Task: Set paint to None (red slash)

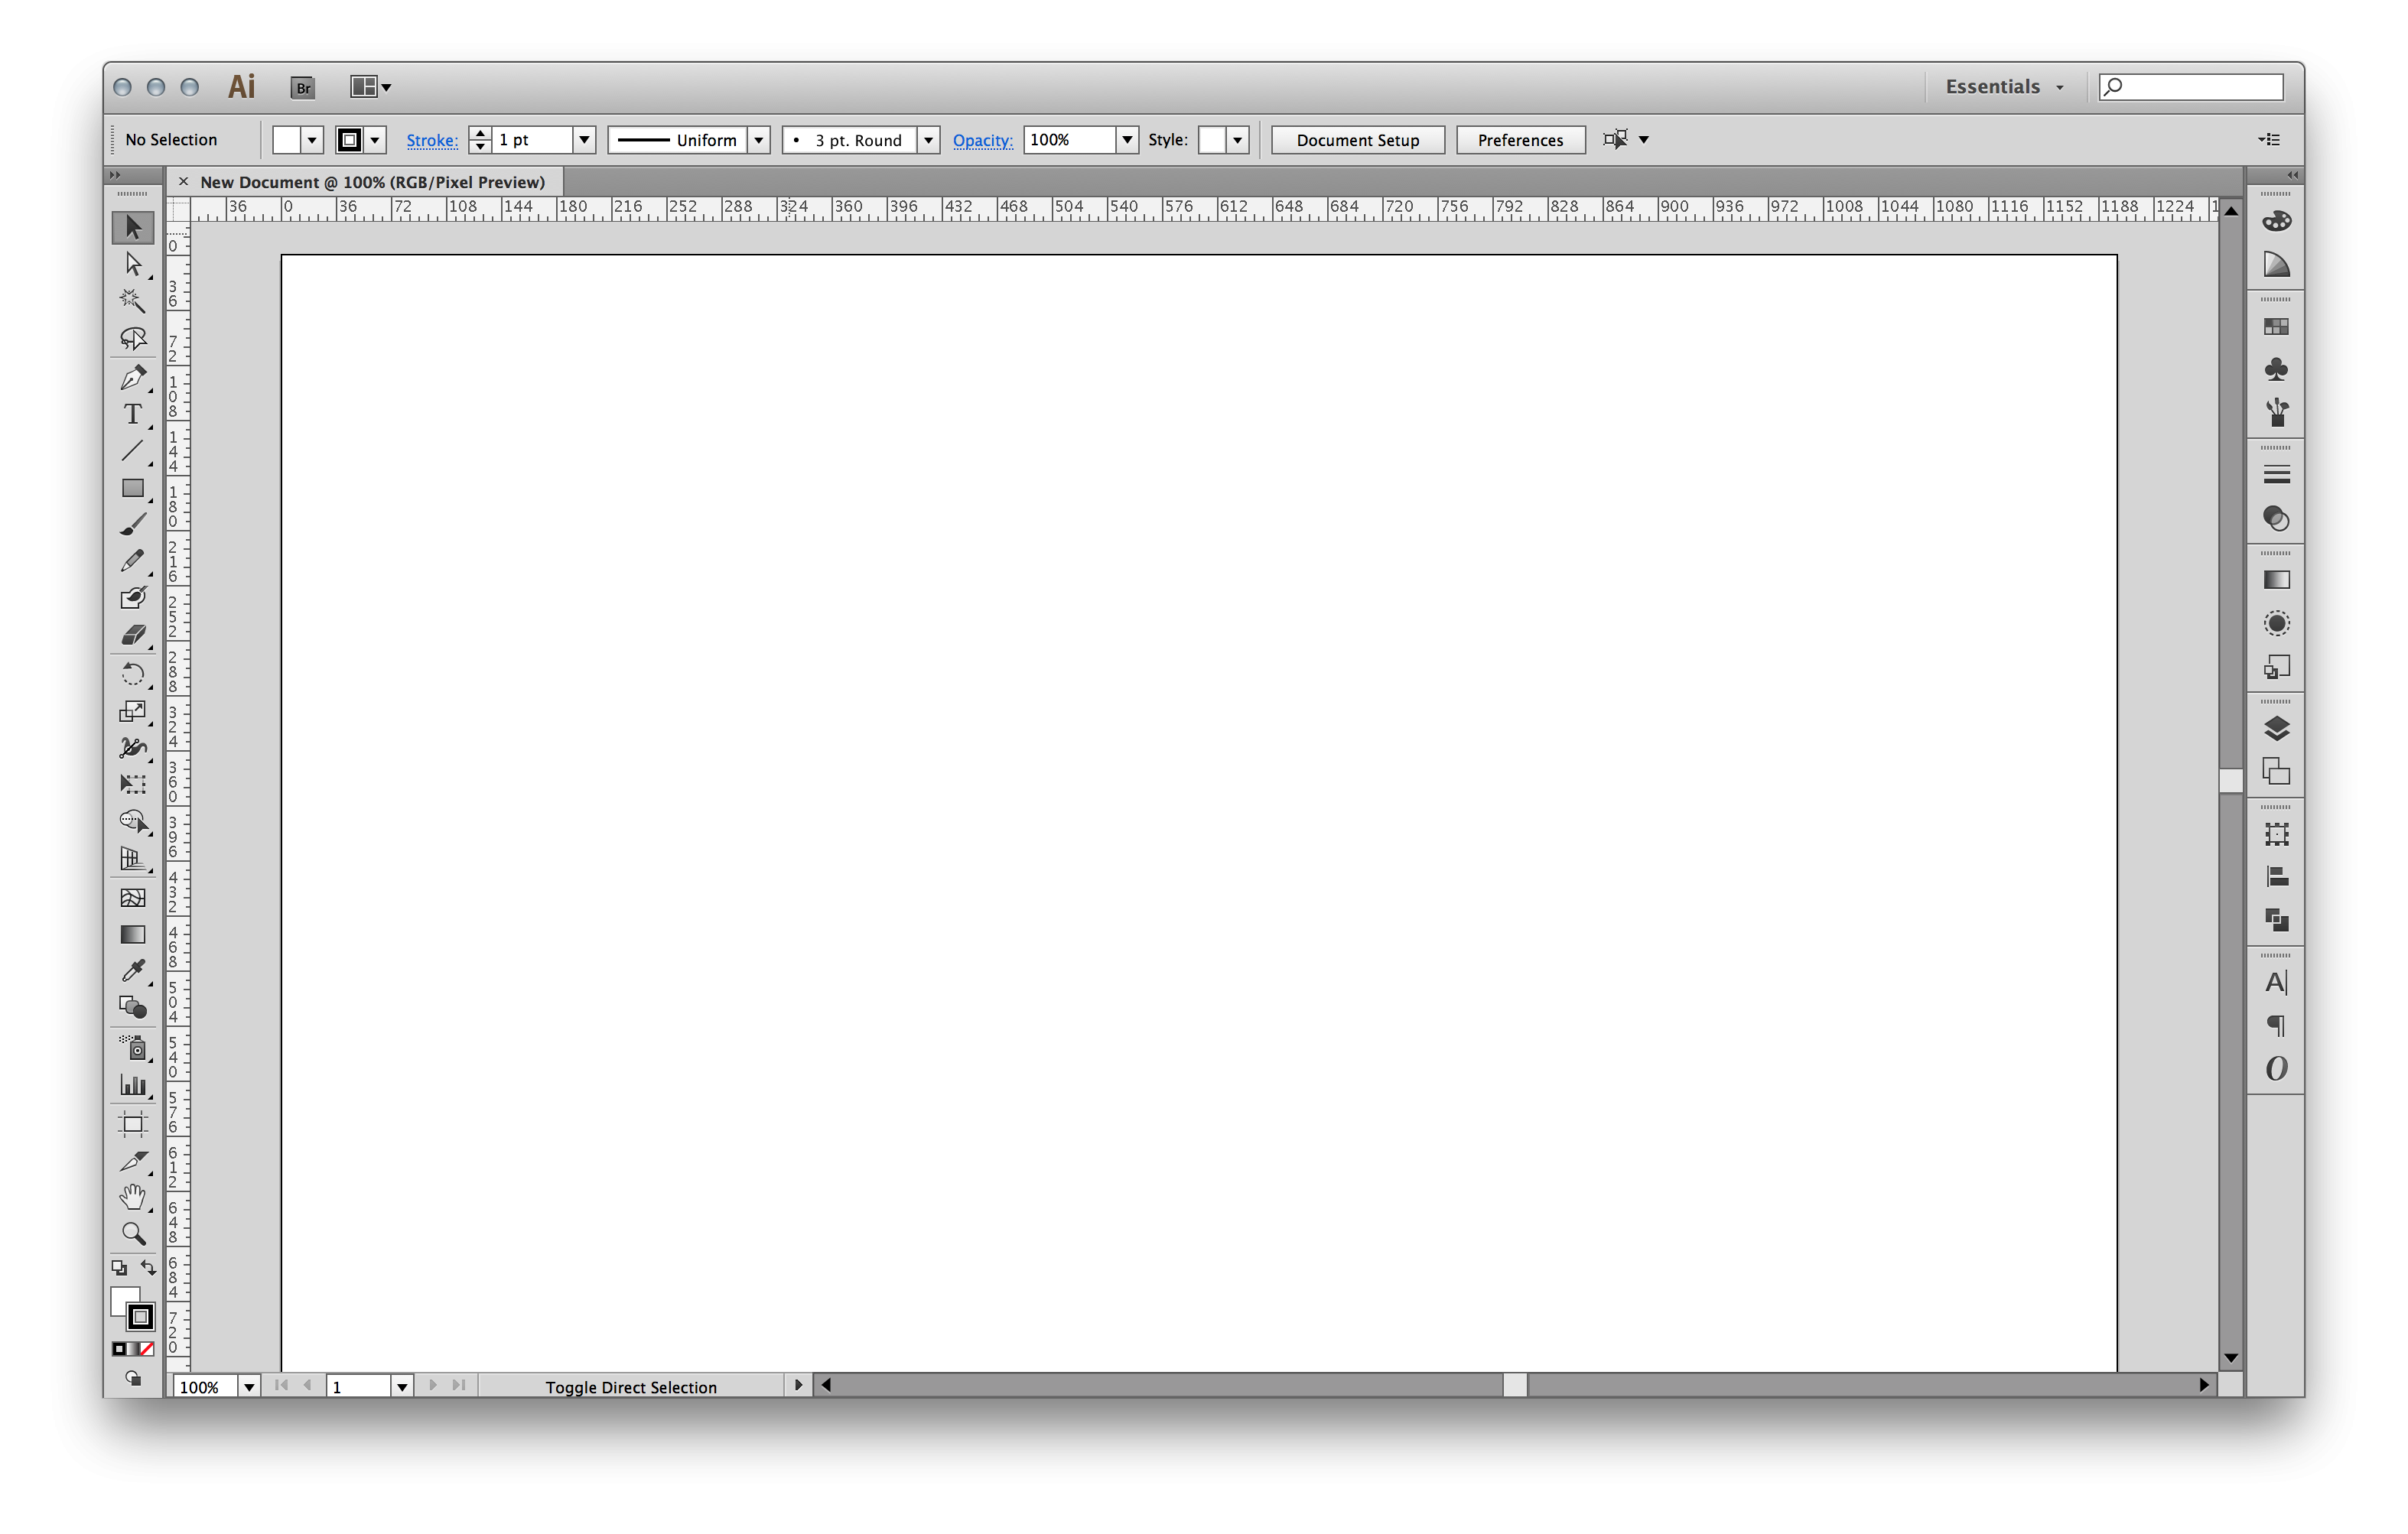Action: coord(147,1350)
